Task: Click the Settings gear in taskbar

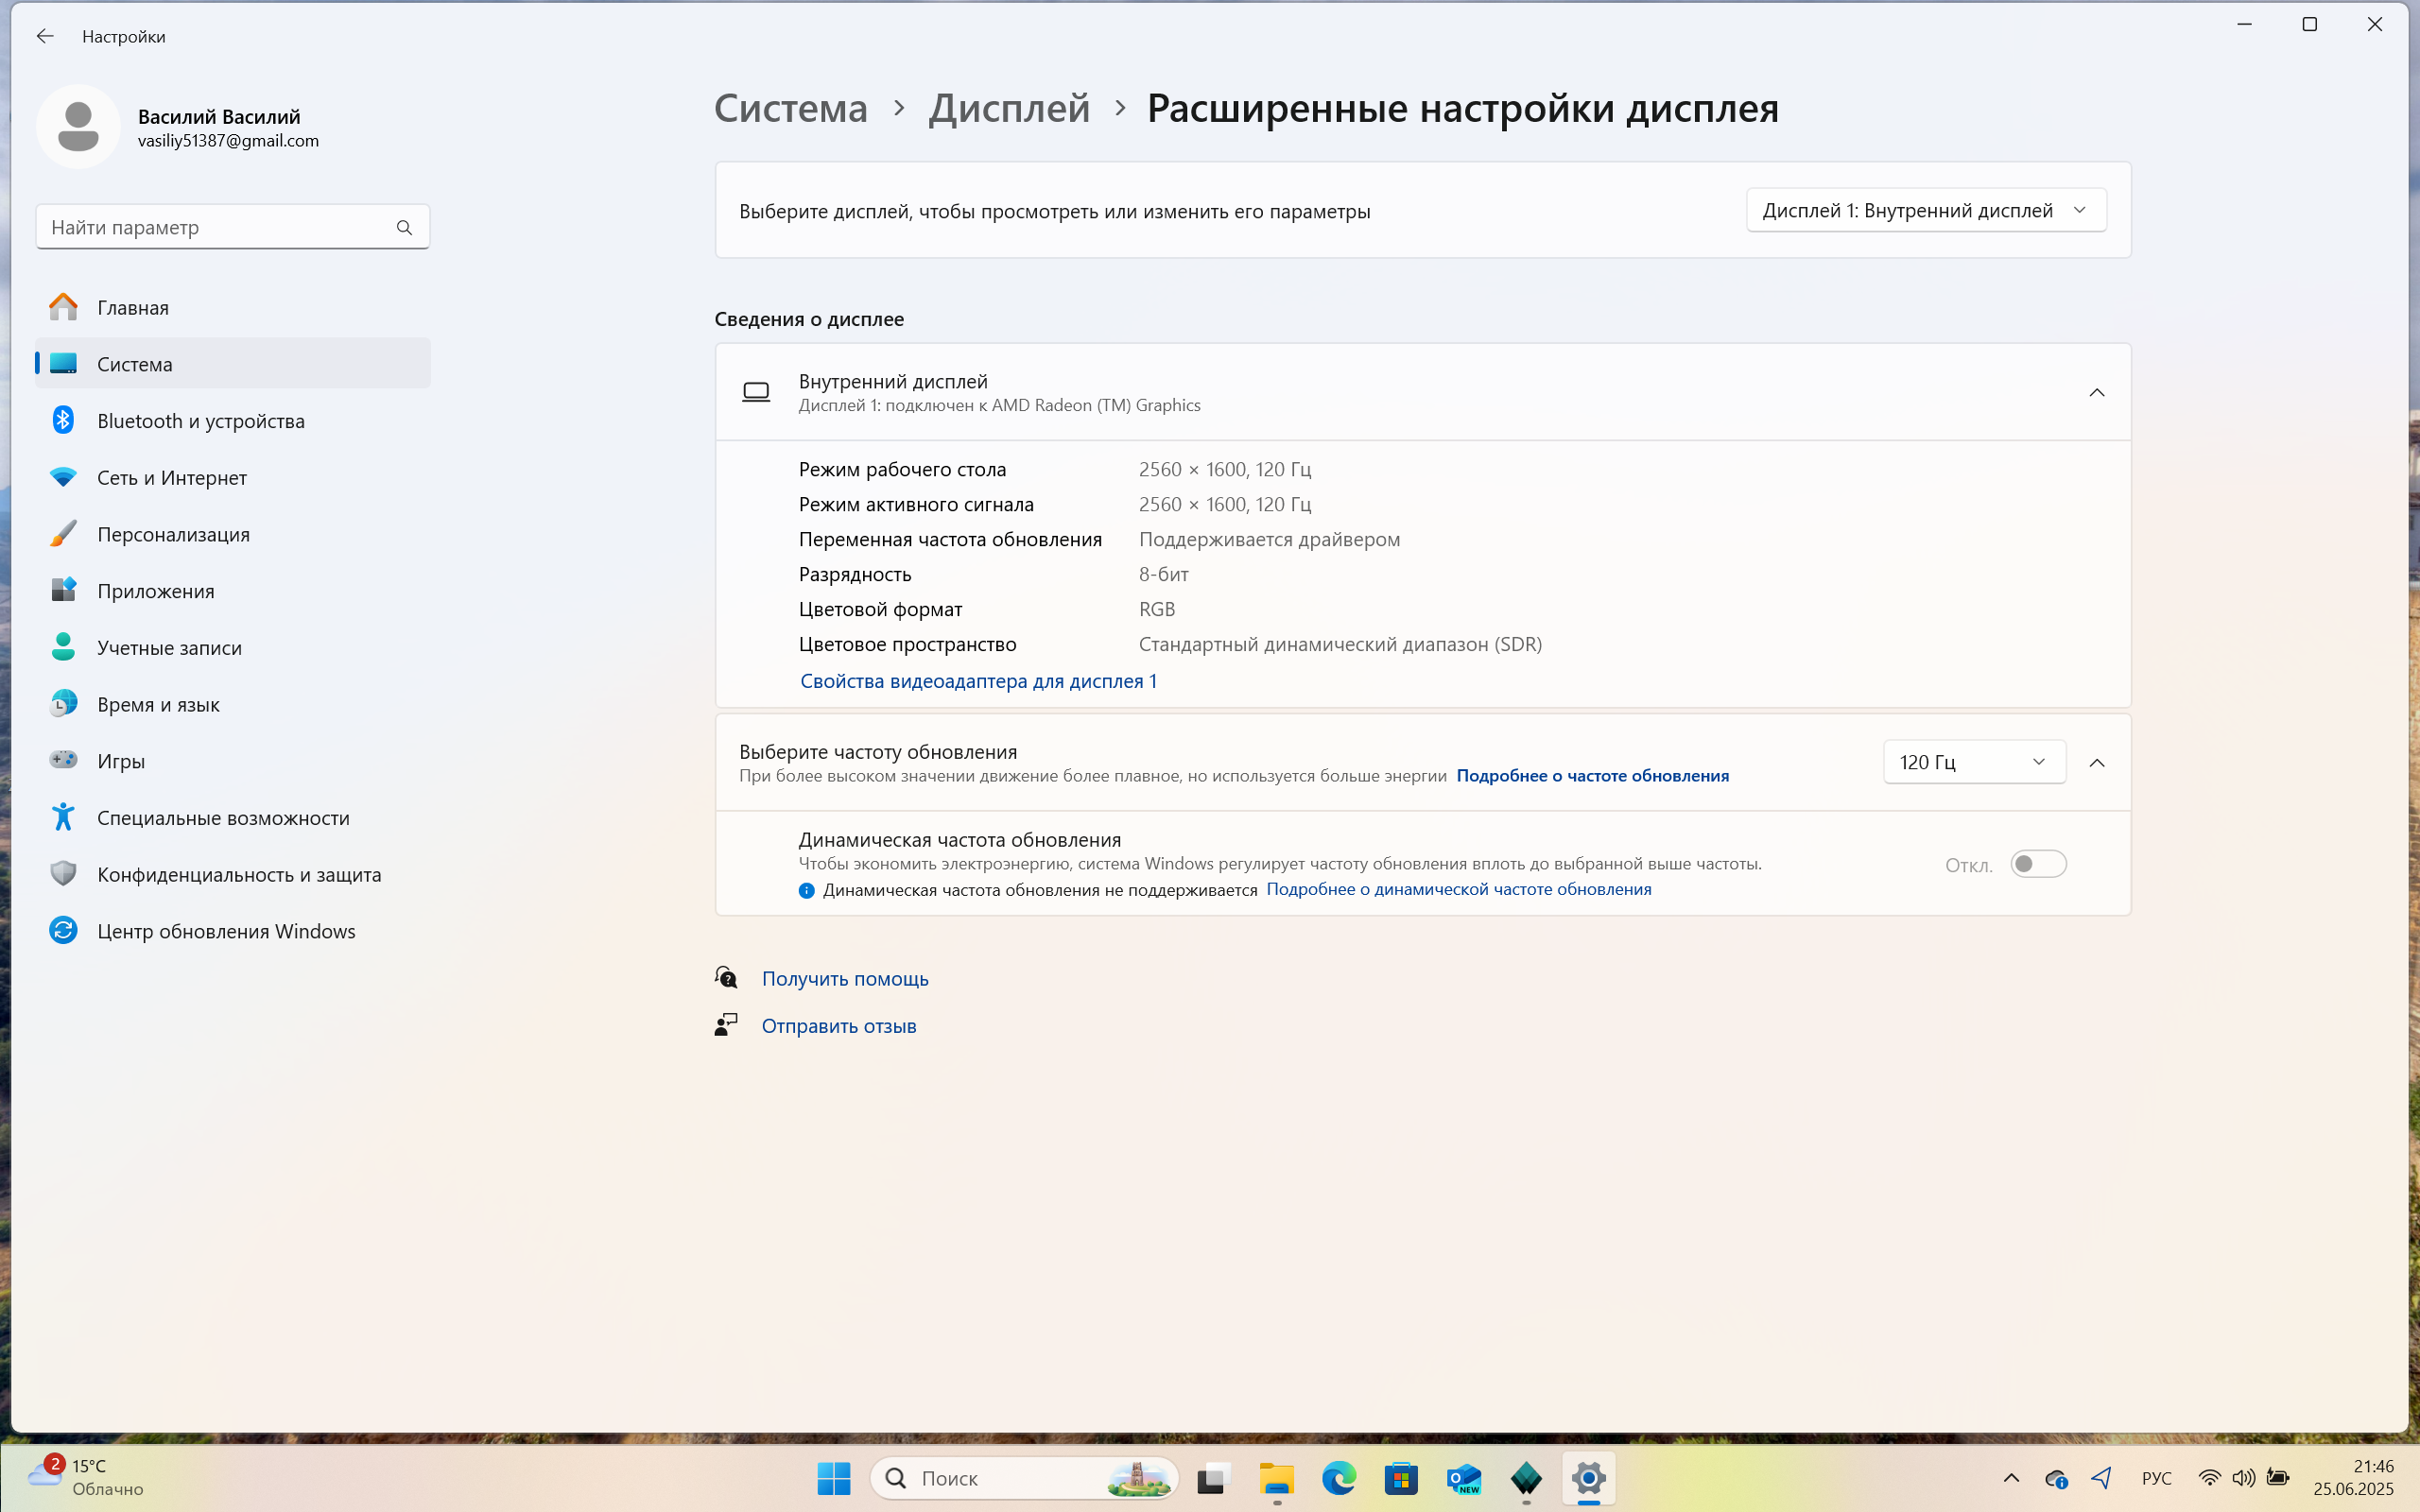Action: 1588,1477
